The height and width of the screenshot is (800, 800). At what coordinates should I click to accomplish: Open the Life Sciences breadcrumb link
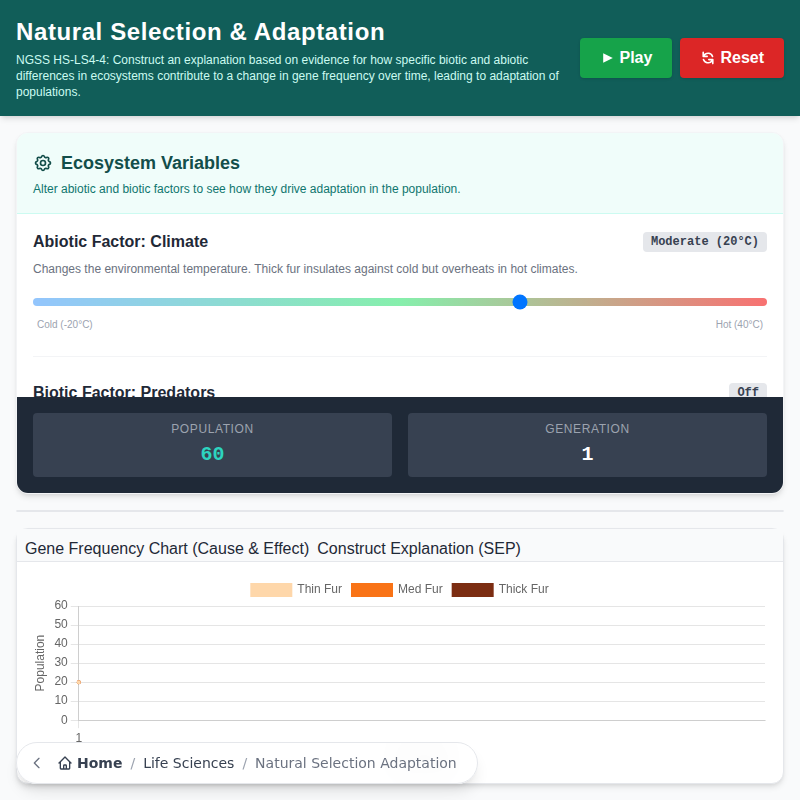point(188,763)
